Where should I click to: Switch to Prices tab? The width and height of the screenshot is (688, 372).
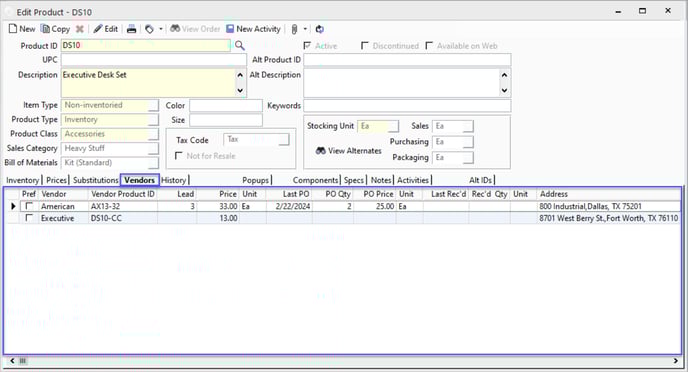[56, 180]
